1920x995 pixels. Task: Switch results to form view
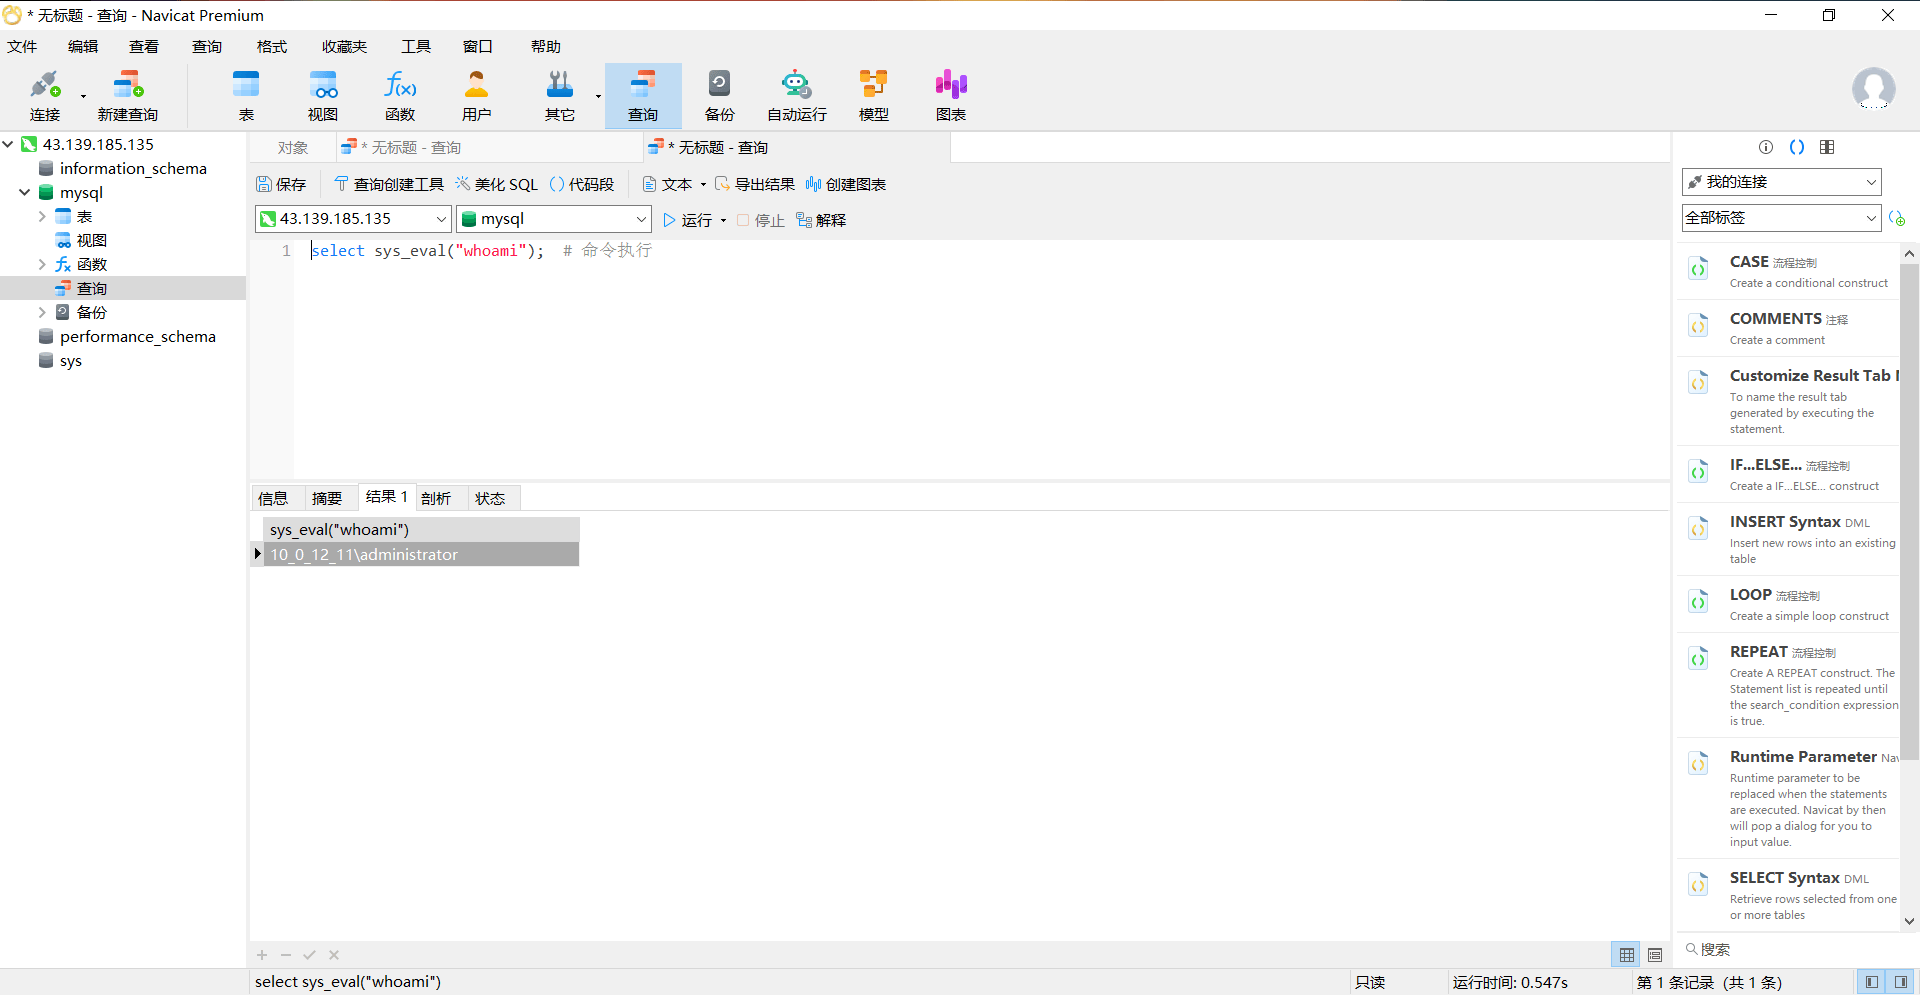(x=1655, y=955)
